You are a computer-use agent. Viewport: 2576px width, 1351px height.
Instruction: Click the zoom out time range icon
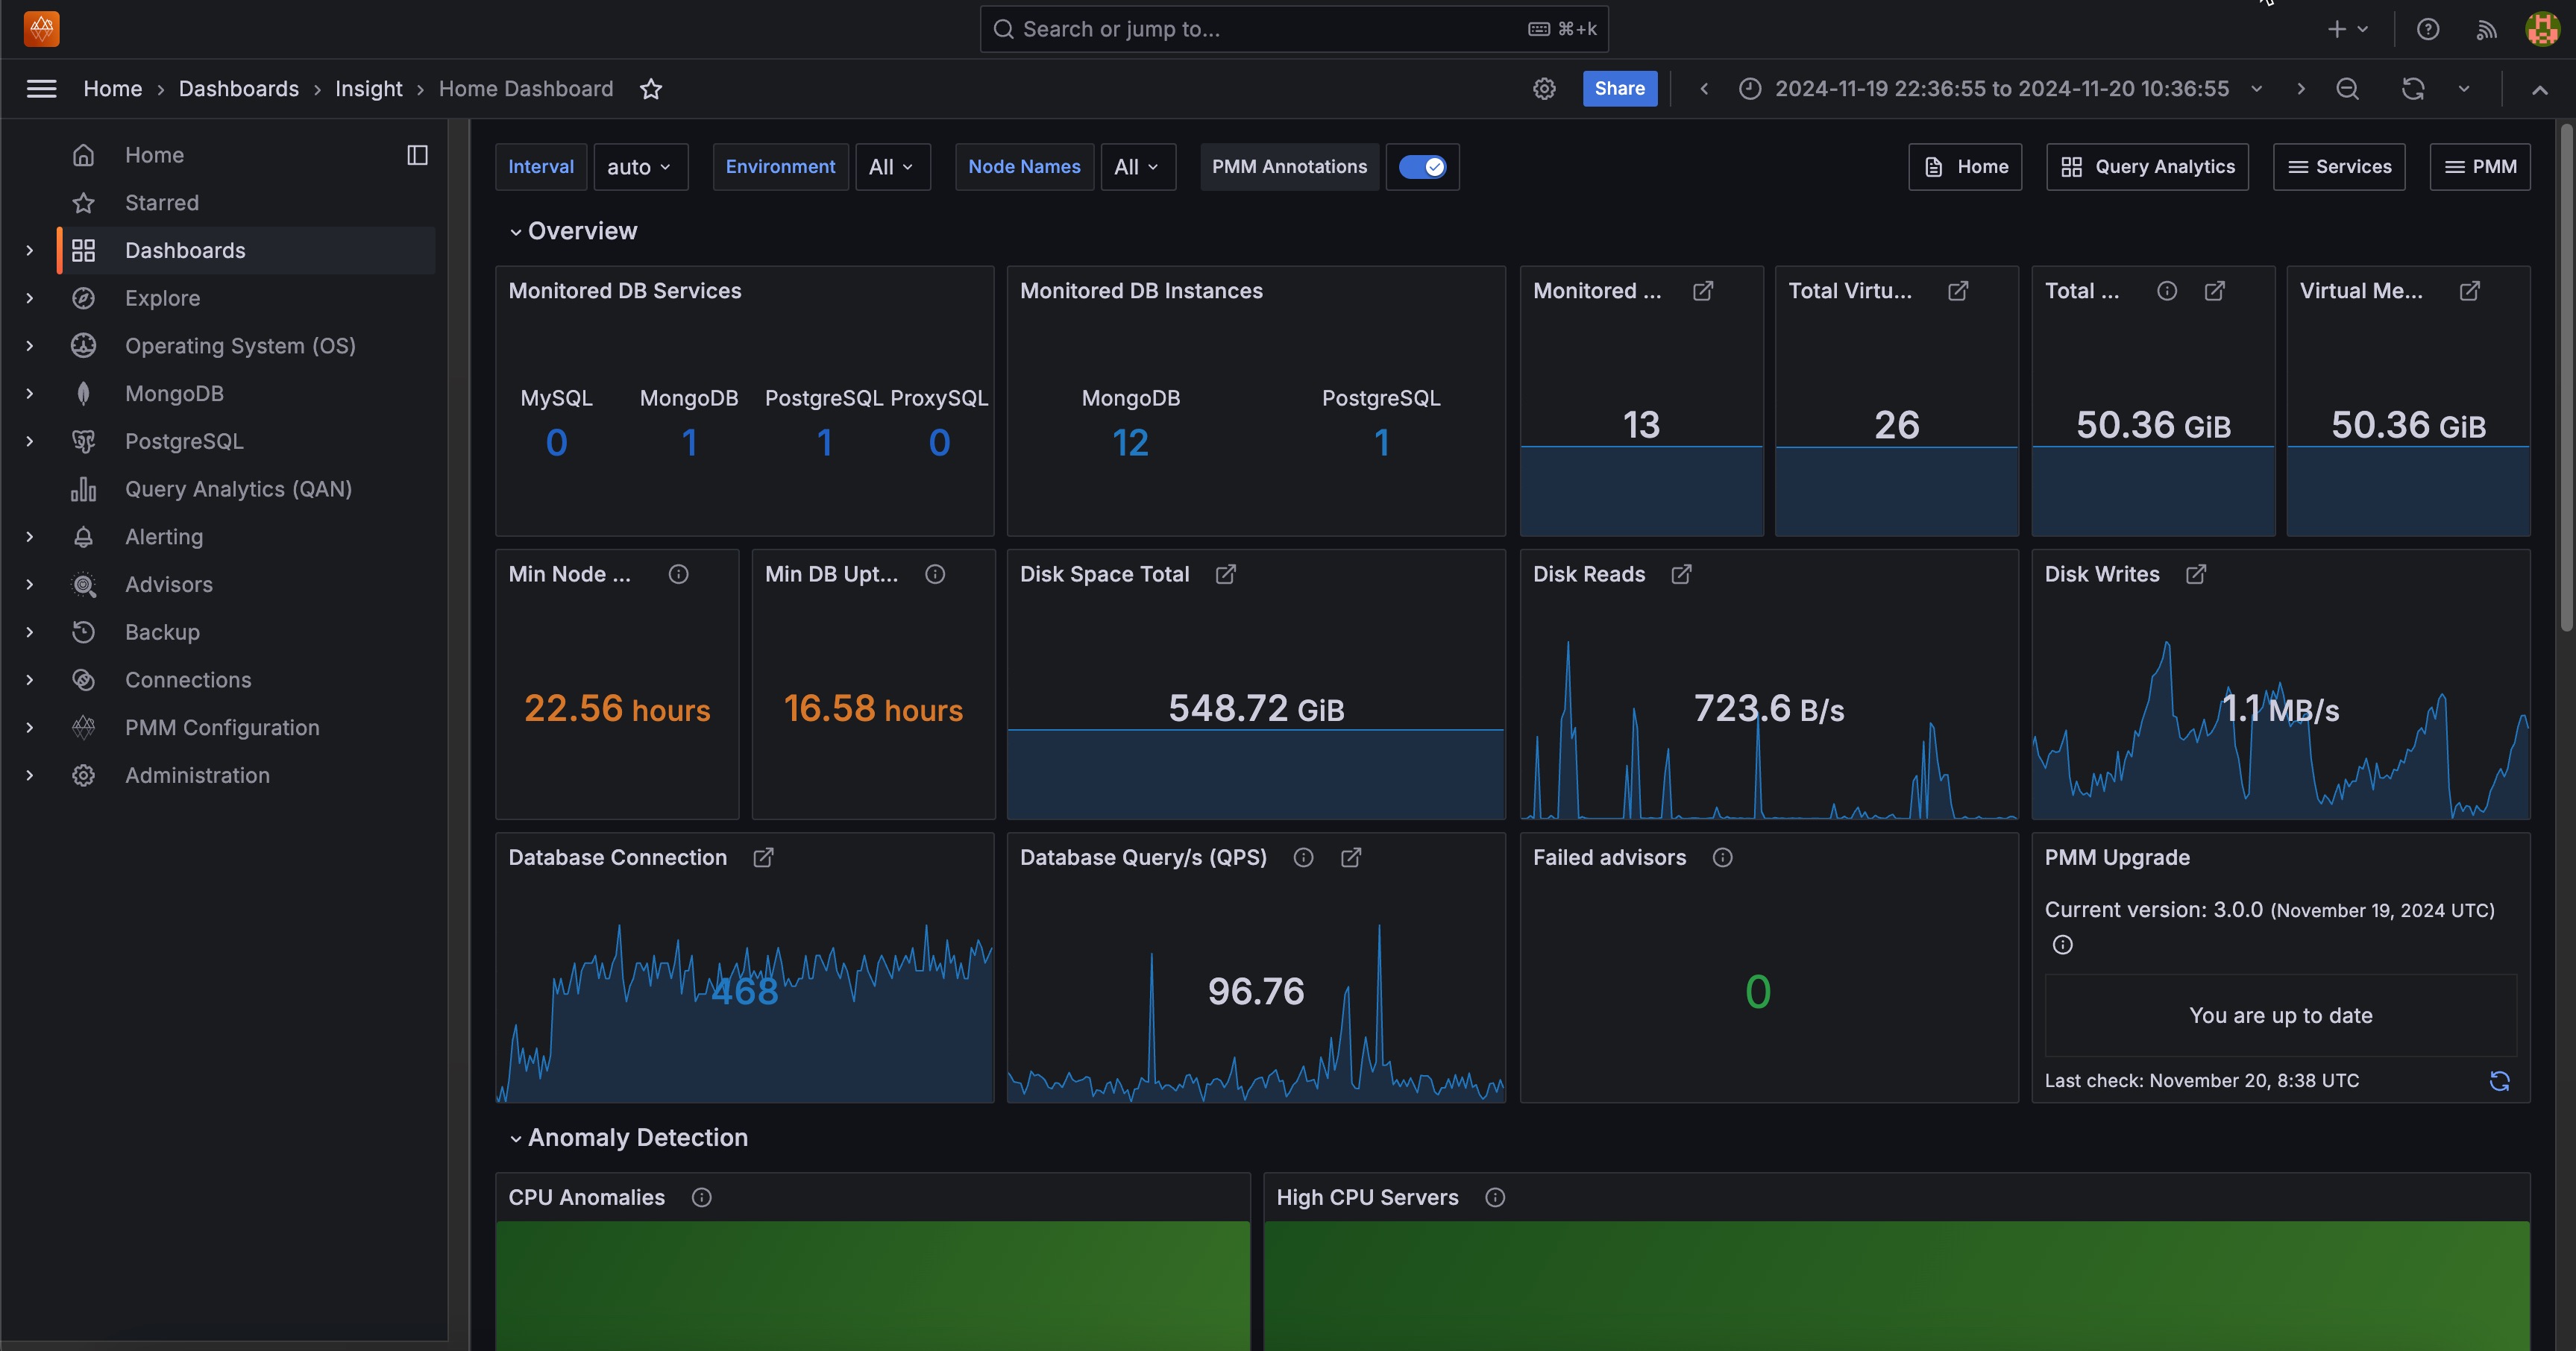2347,89
